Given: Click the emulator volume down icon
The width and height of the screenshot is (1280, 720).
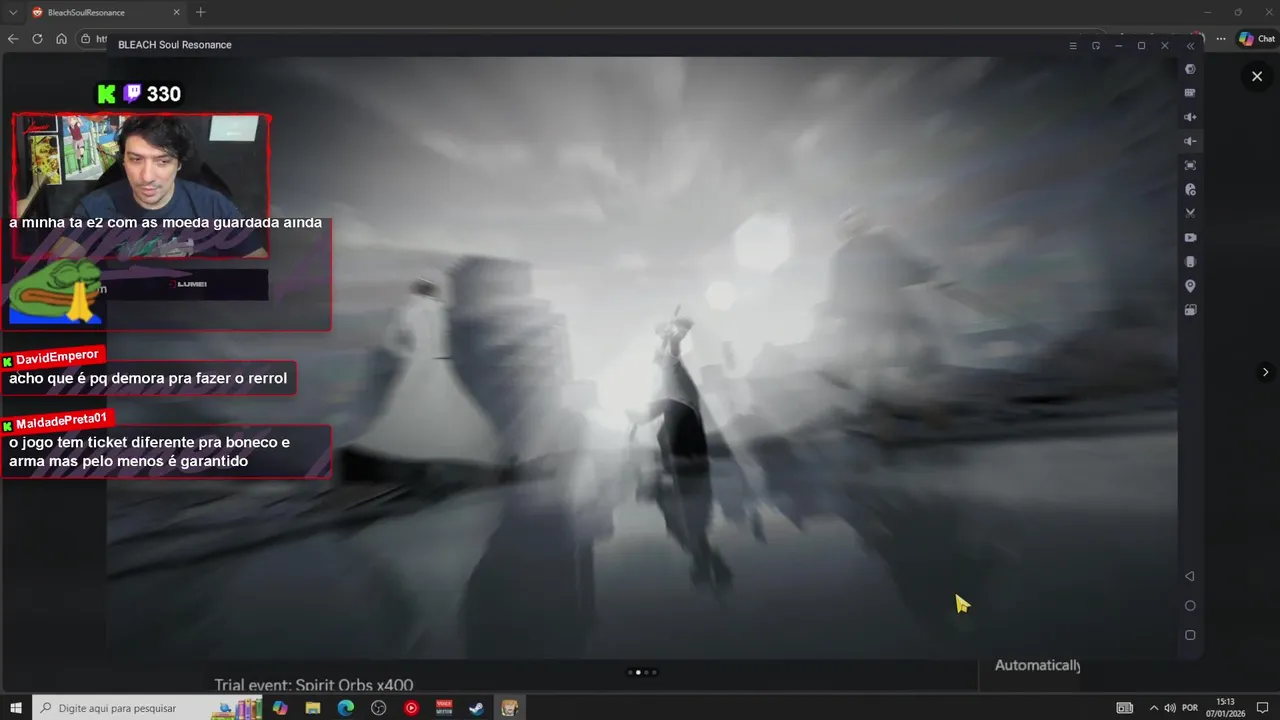Looking at the screenshot, I should [1190, 141].
